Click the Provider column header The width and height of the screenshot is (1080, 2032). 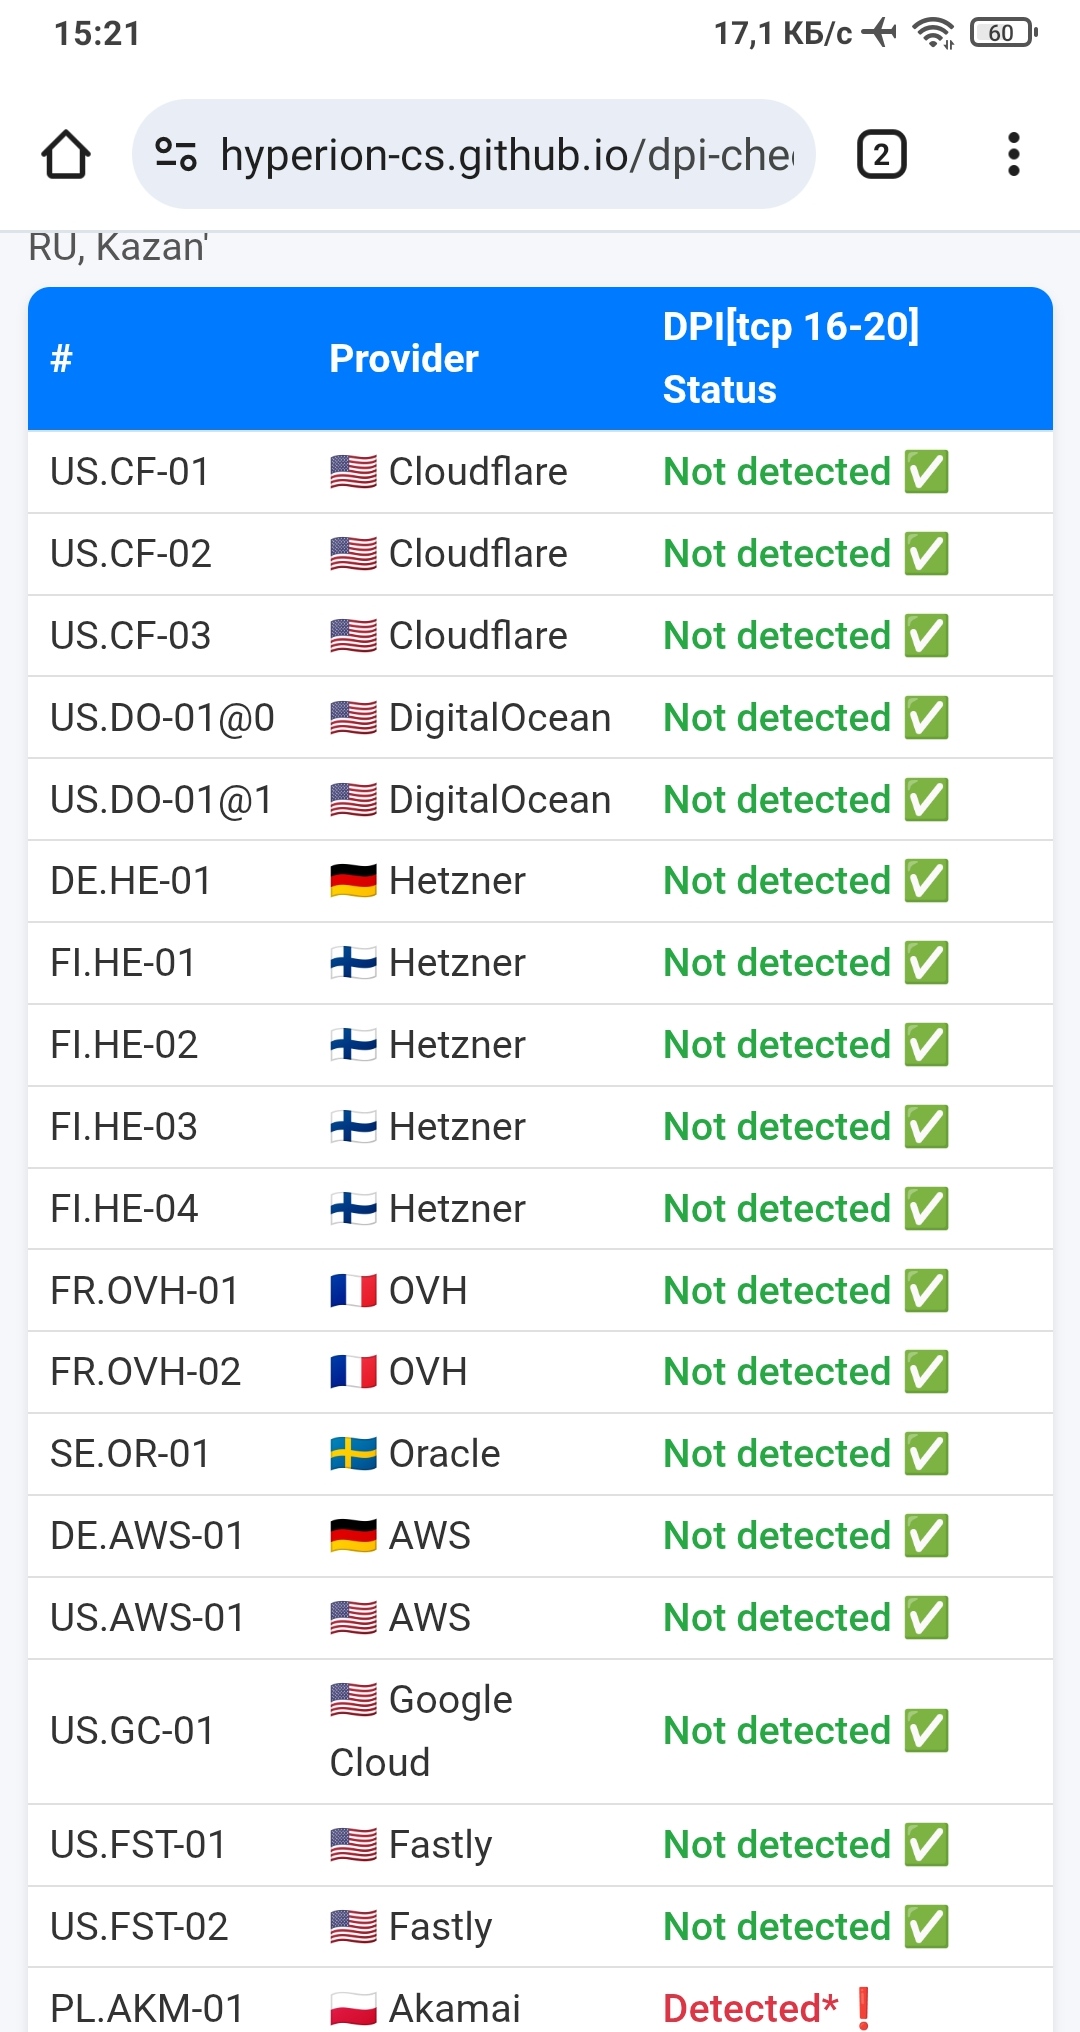click(x=404, y=359)
